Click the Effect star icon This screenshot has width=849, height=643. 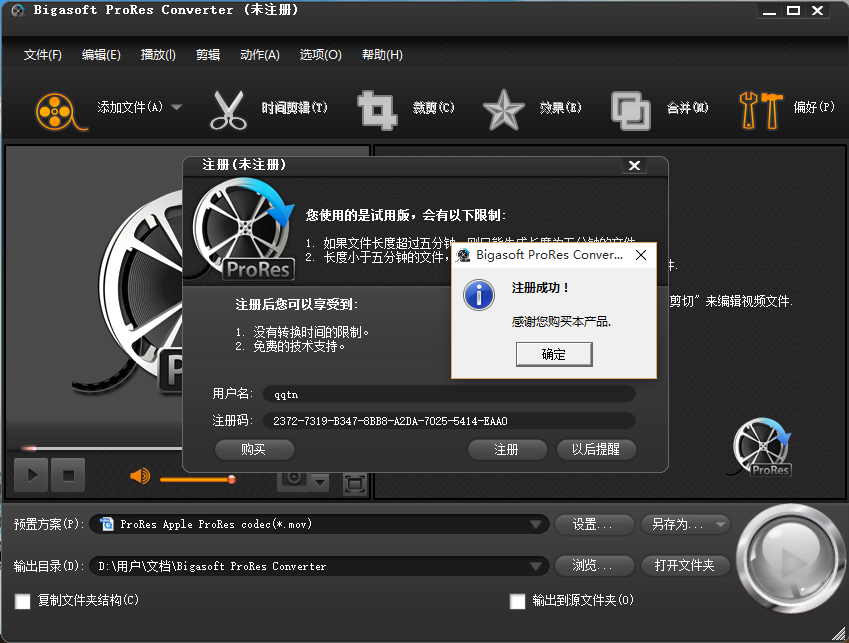(x=503, y=109)
